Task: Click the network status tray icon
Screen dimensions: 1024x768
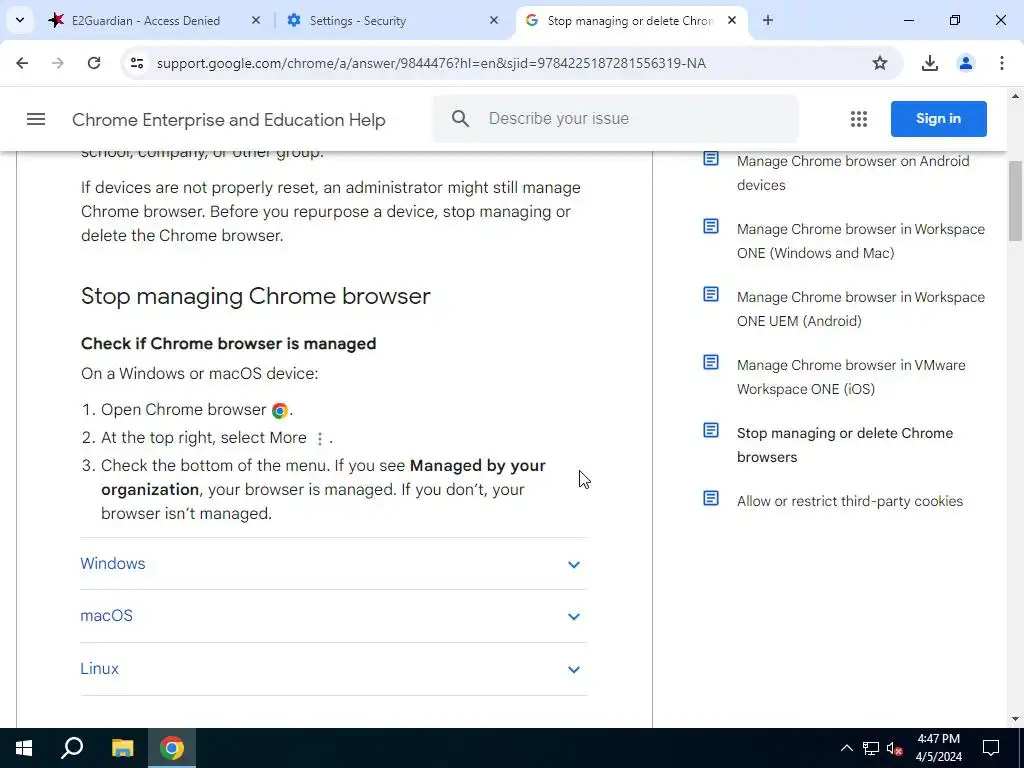Action: click(x=871, y=748)
